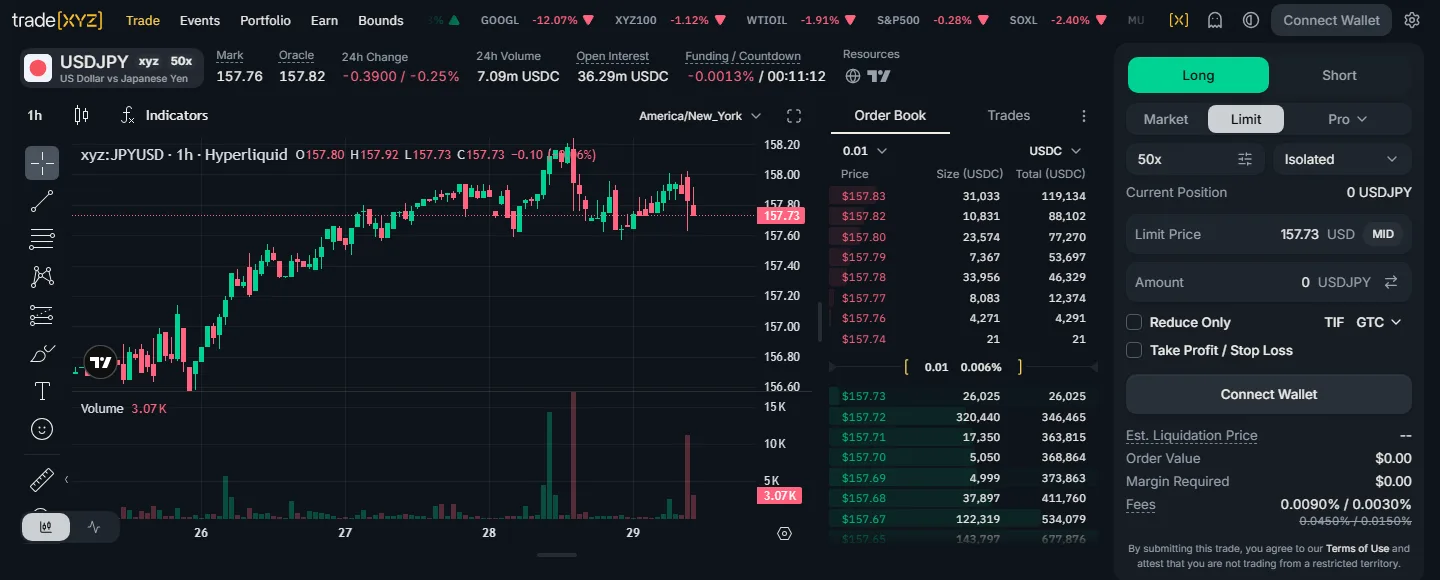Open the long/short position forecasting tool

(x=42, y=315)
